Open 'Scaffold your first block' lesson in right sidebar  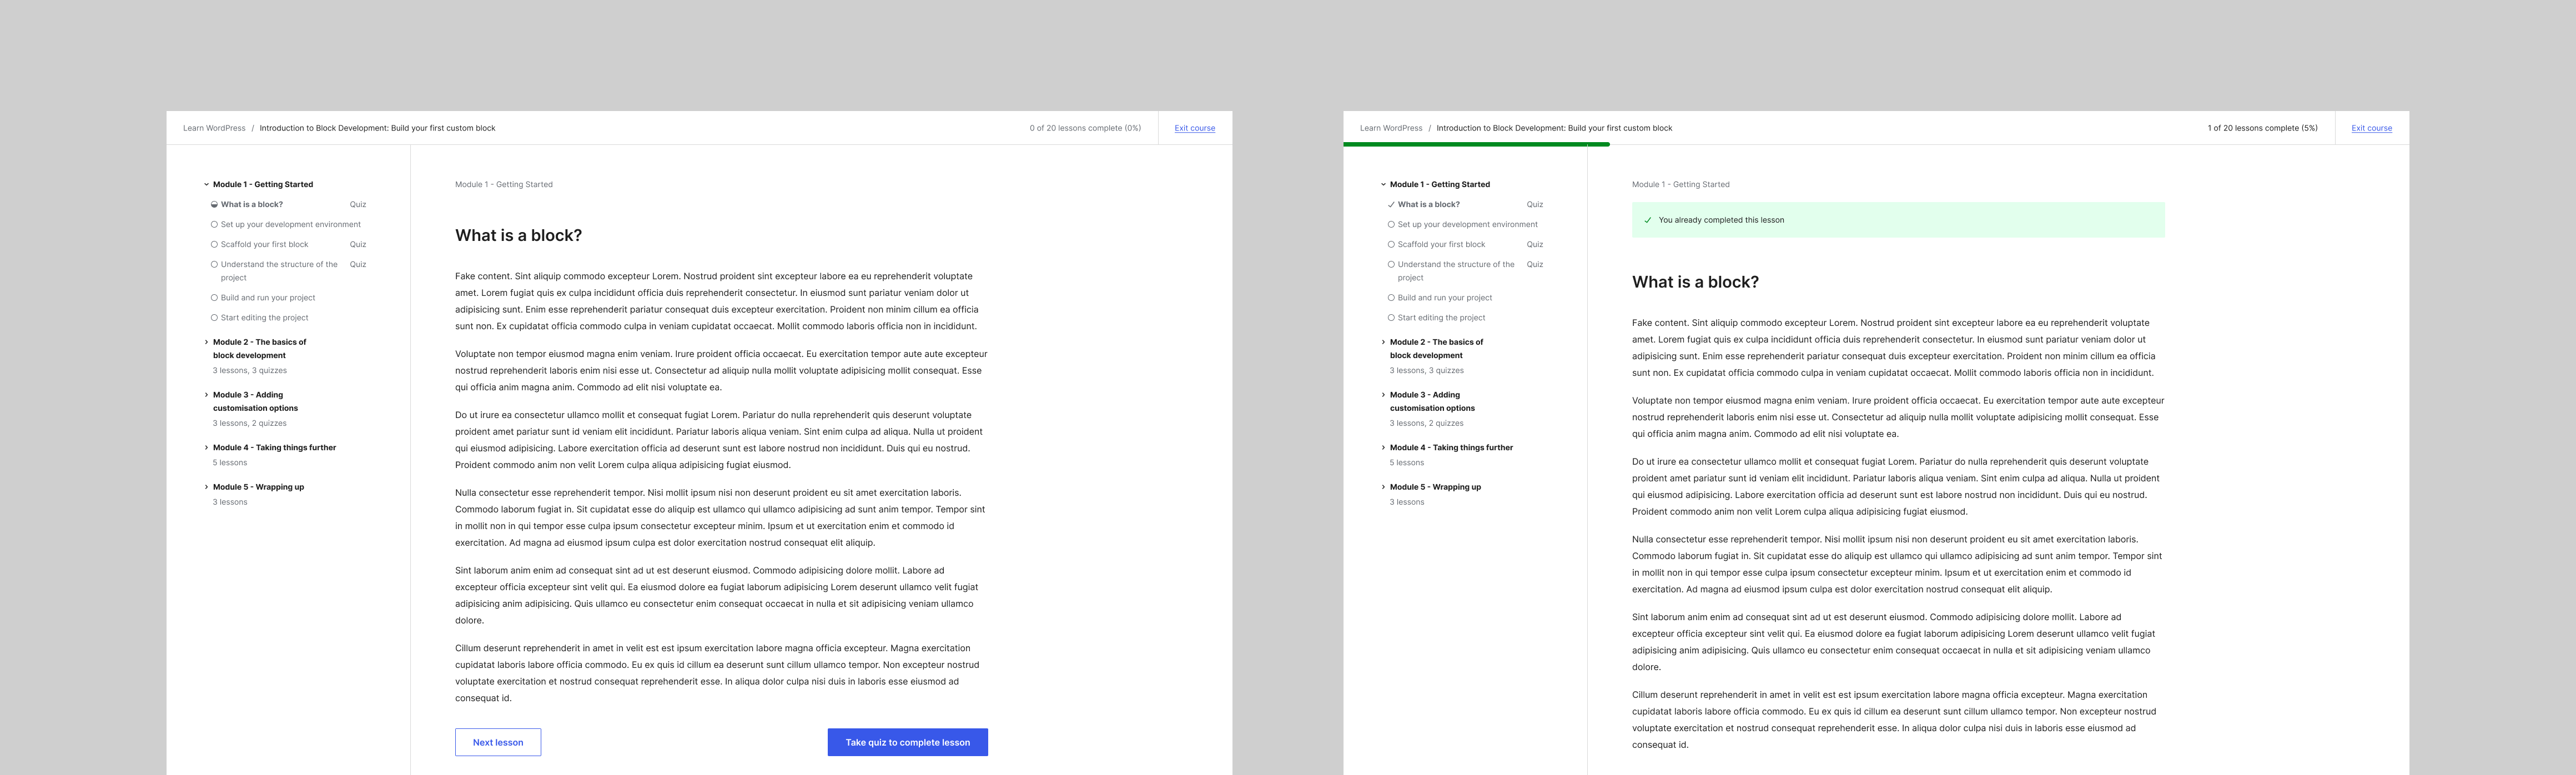(1441, 245)
